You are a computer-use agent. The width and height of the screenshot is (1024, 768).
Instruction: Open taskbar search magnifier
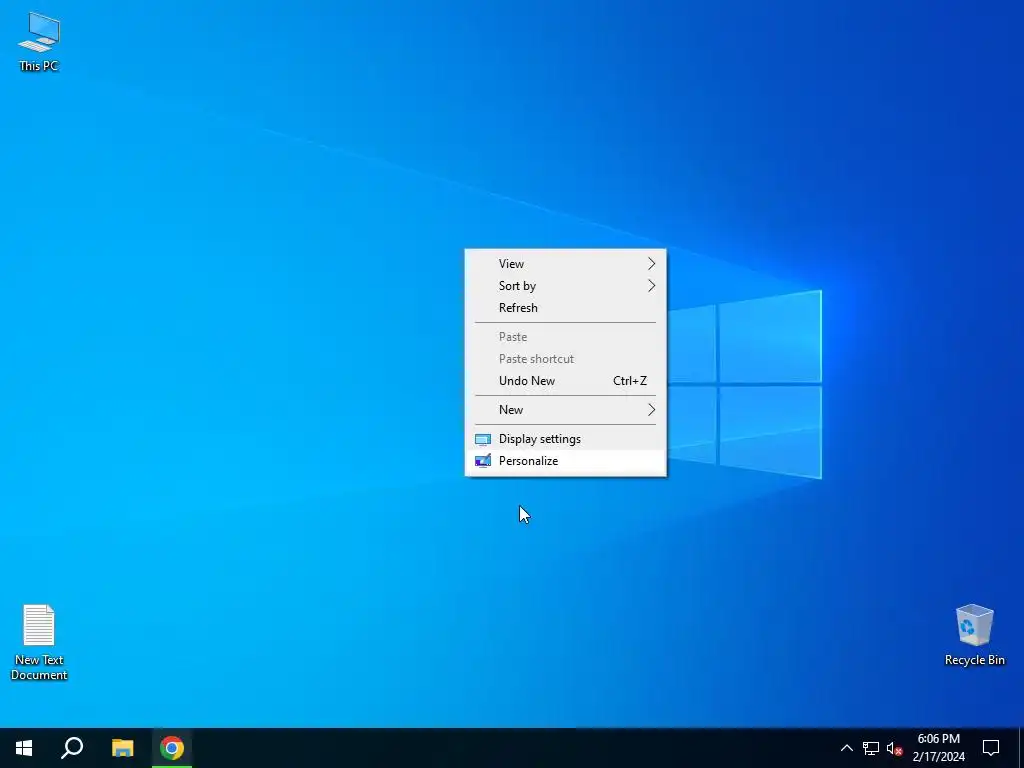click(72, 748)
